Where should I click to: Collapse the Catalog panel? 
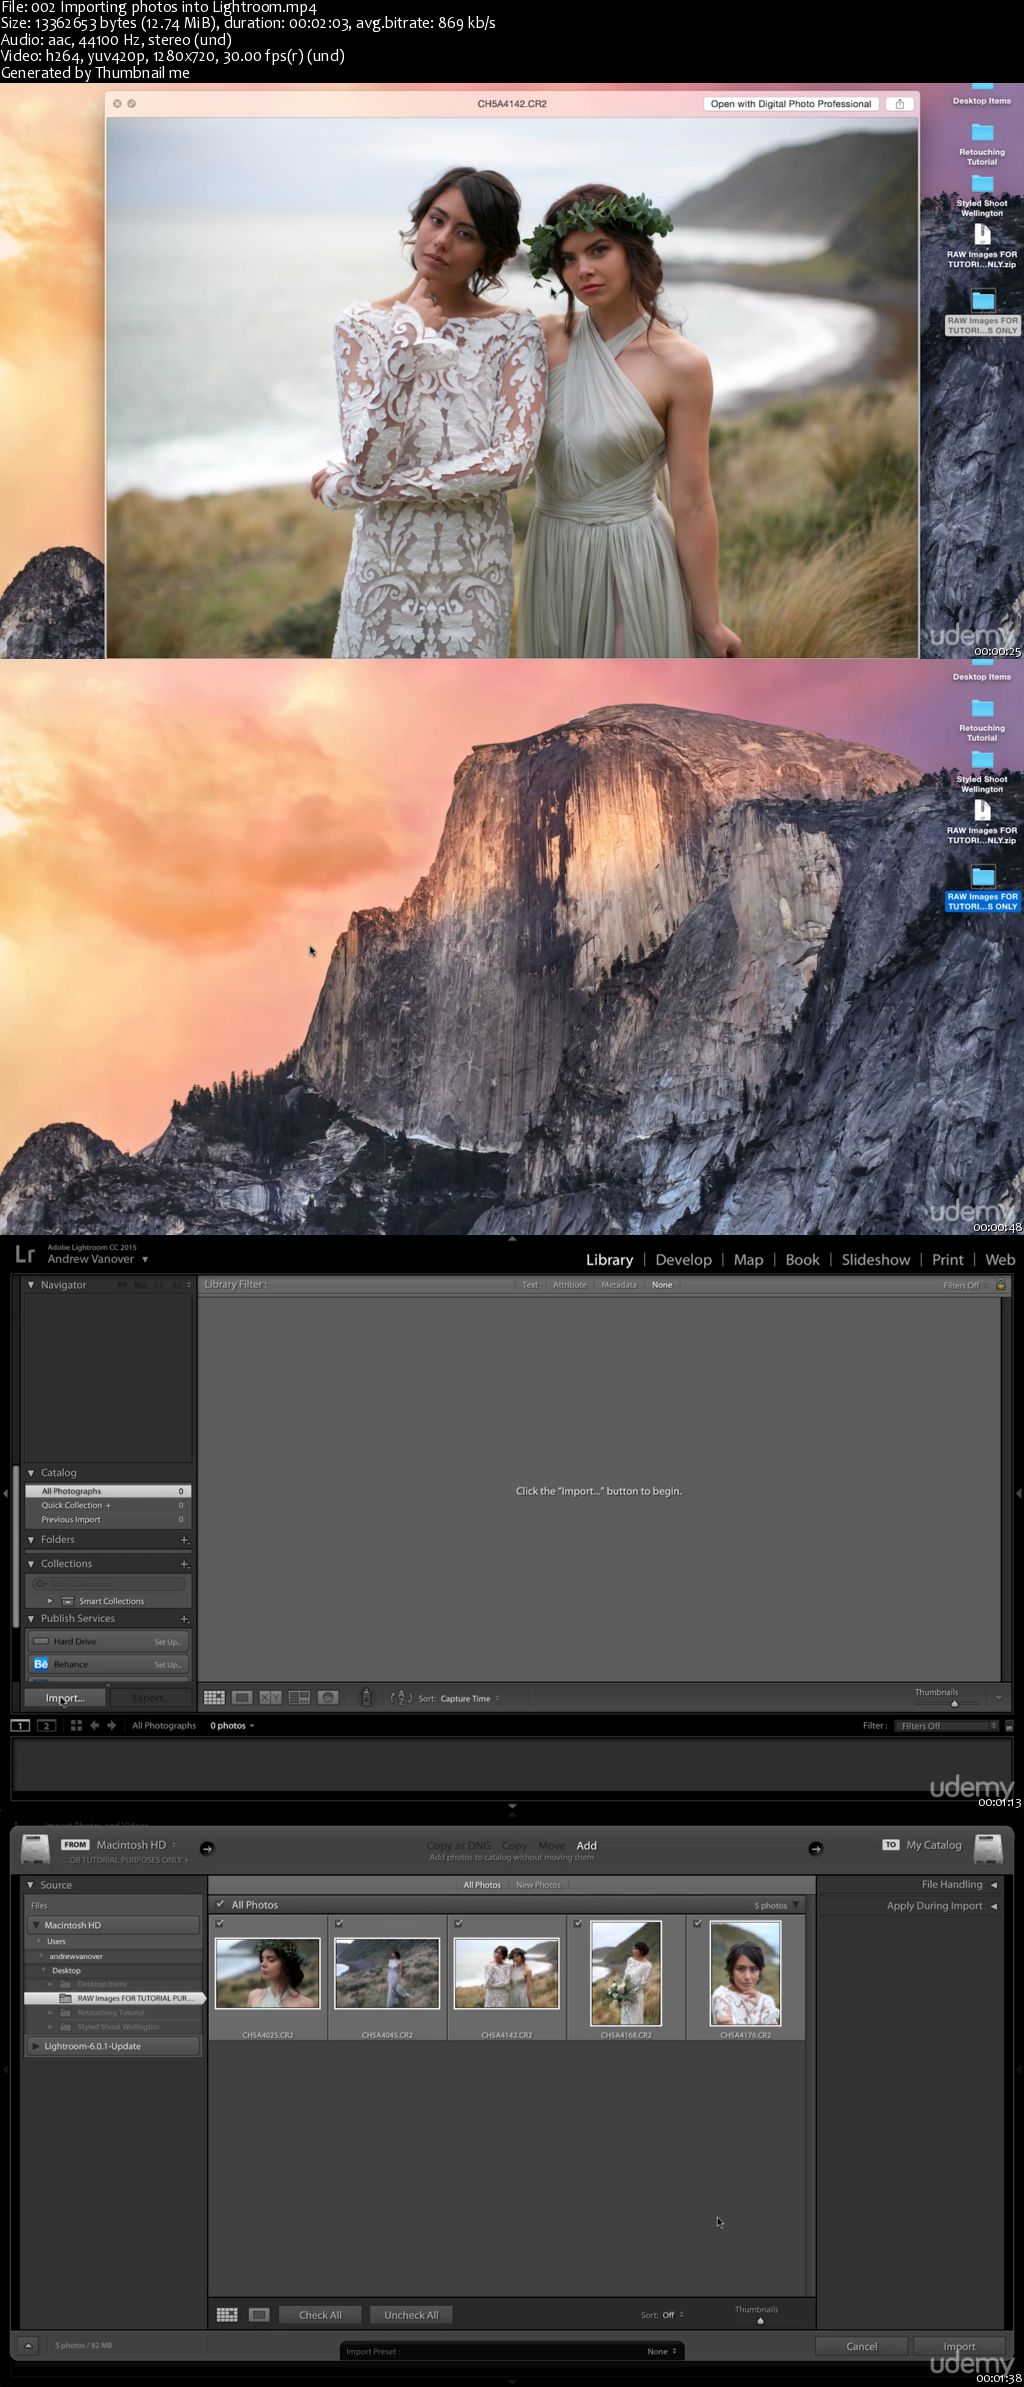(31, 1473)
